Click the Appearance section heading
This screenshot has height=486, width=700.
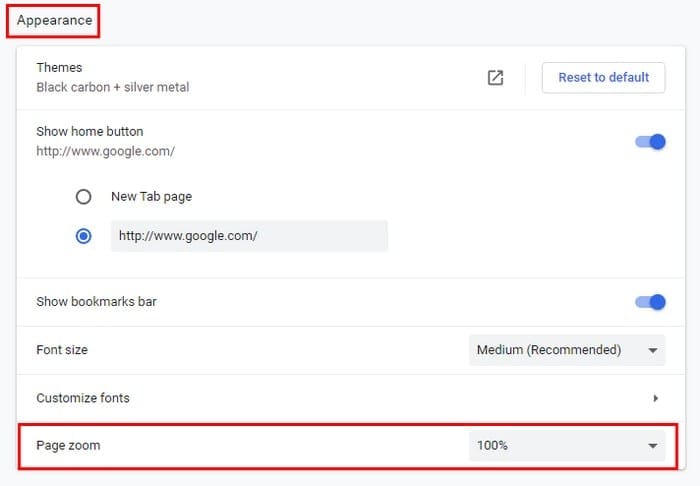[x=54, y=21]
